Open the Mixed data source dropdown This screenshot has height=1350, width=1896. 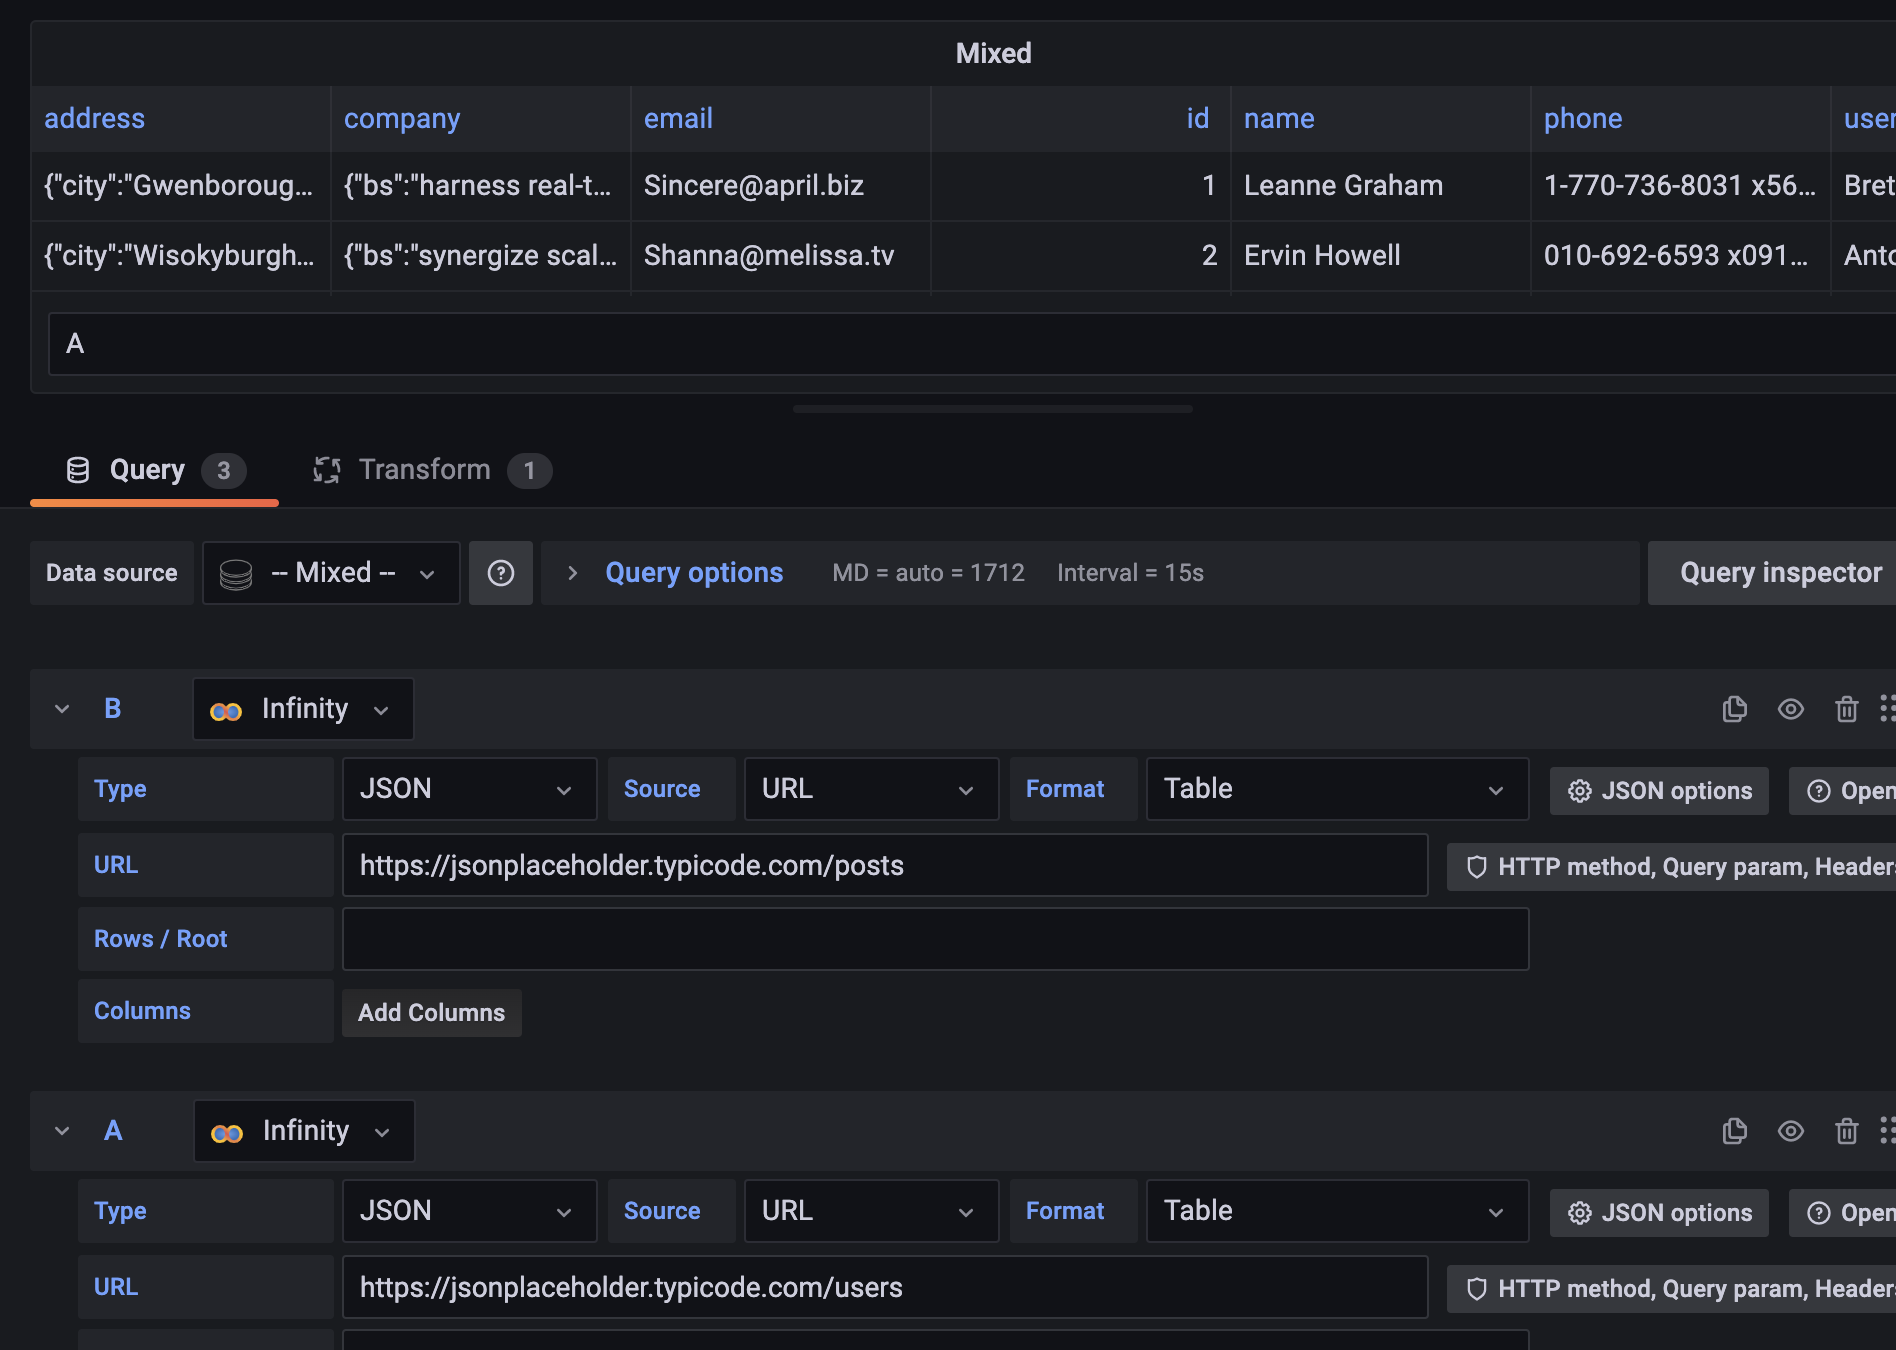coord(330,572)
